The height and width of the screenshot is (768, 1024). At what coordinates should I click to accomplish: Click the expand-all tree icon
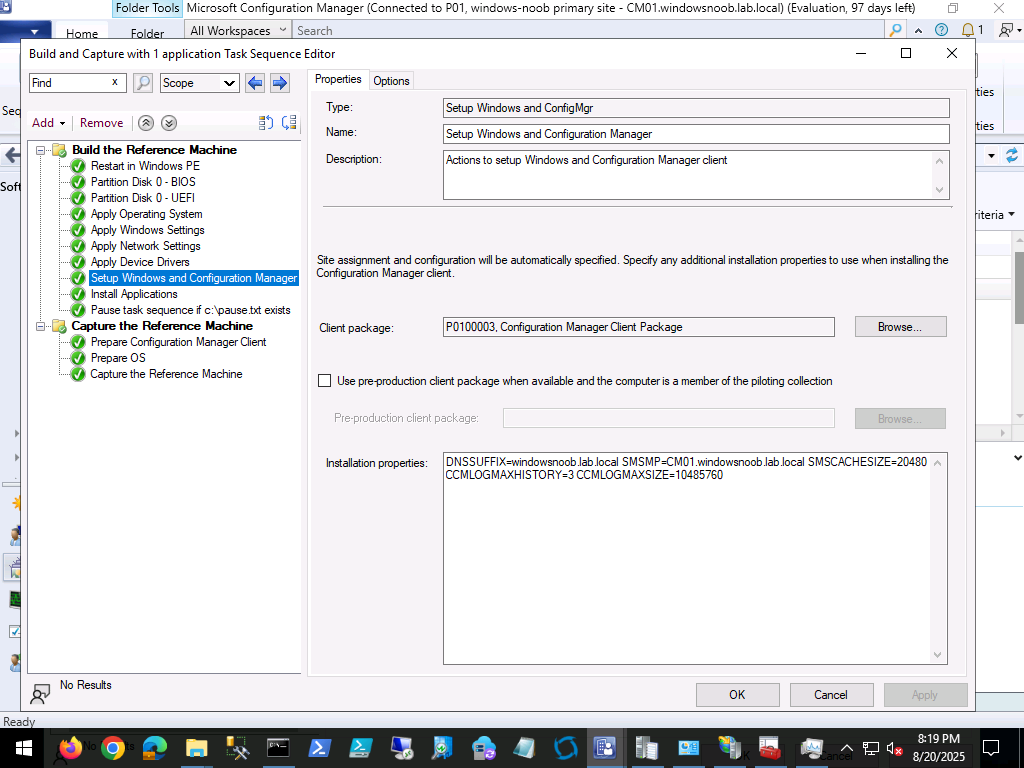(289, 123)
